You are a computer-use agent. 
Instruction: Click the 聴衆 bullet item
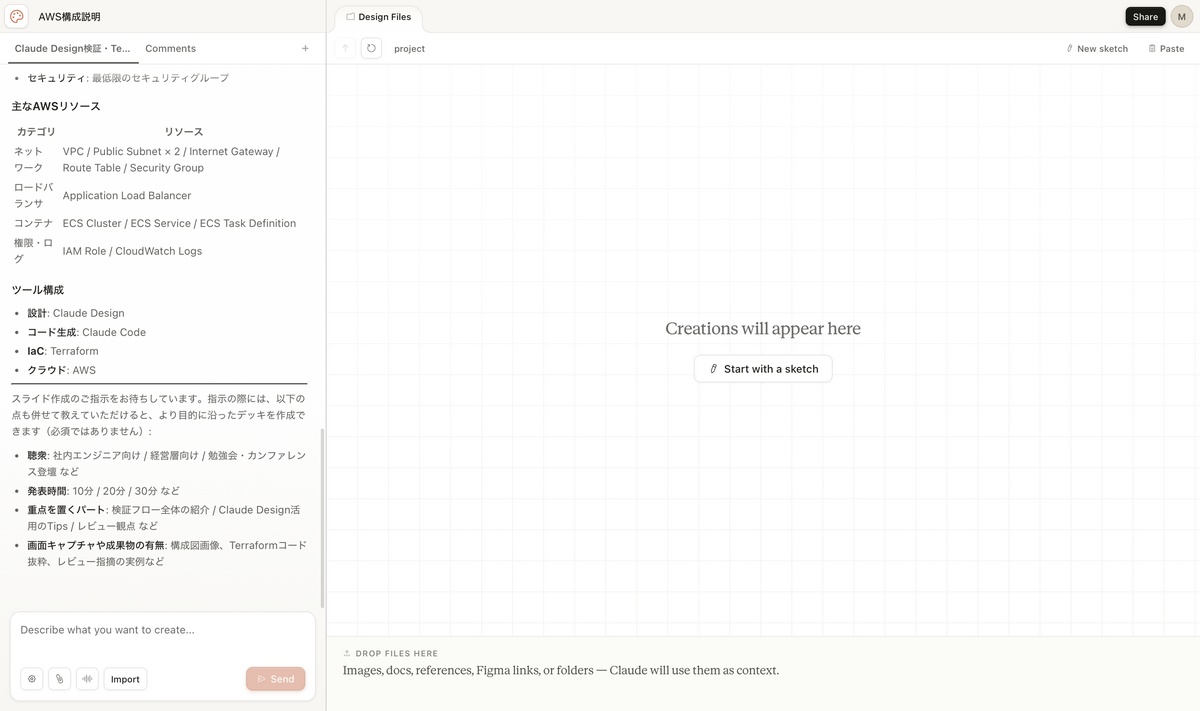[166, 463]
